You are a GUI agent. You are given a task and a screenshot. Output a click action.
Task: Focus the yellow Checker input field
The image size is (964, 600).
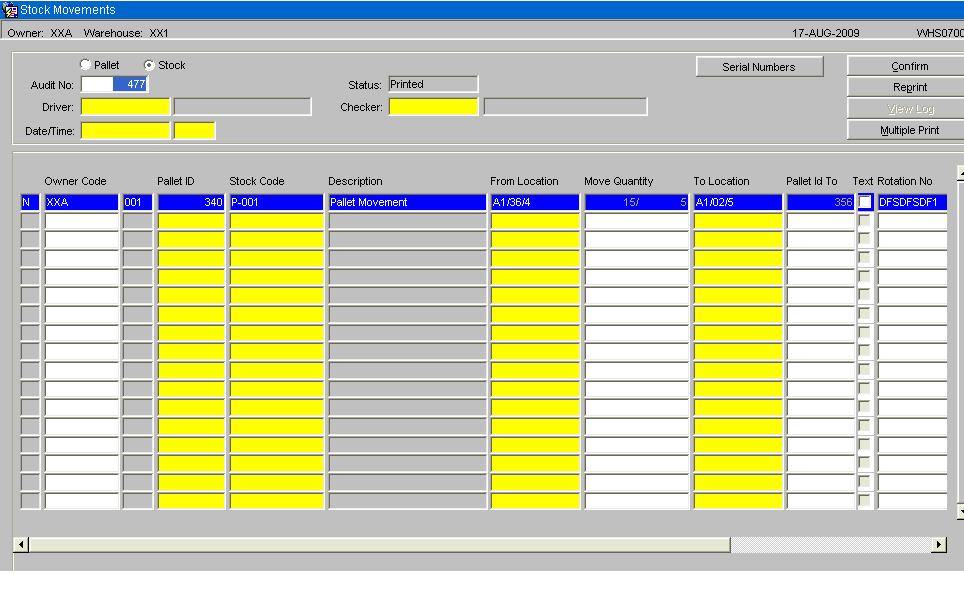[433, 107]
